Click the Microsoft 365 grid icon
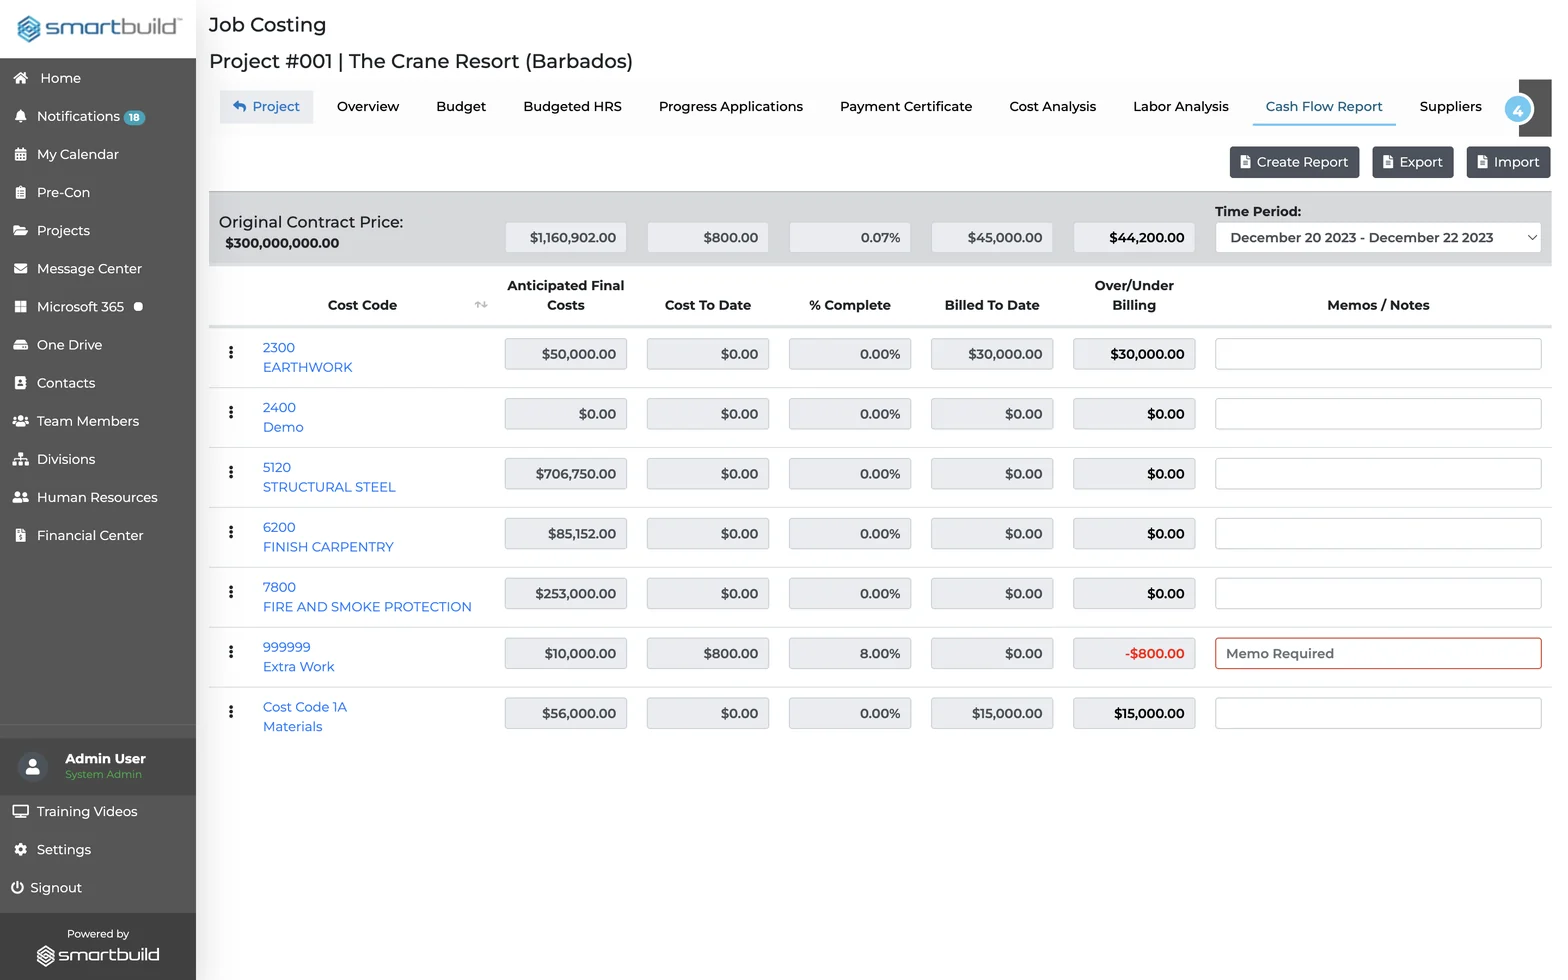The image size is (1568, 980). point(20,306)
